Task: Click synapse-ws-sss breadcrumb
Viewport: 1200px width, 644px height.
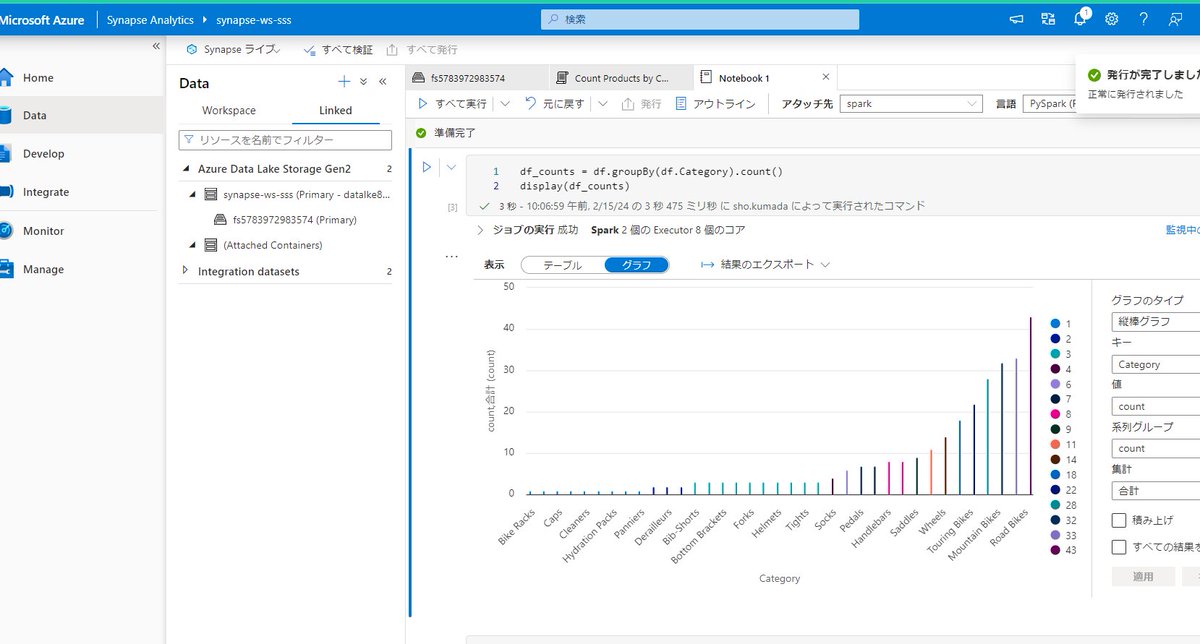Action: coord(252,19)
